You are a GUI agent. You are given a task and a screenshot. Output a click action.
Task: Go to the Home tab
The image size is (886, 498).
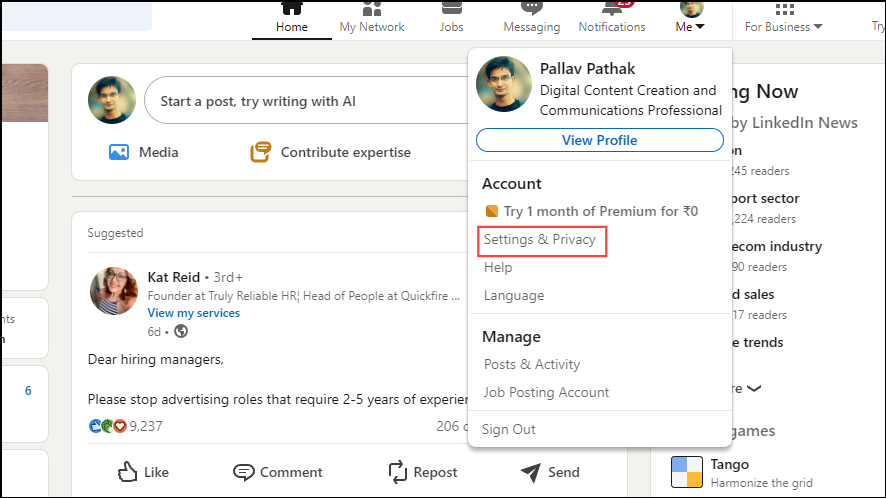(x=292, y=20)
